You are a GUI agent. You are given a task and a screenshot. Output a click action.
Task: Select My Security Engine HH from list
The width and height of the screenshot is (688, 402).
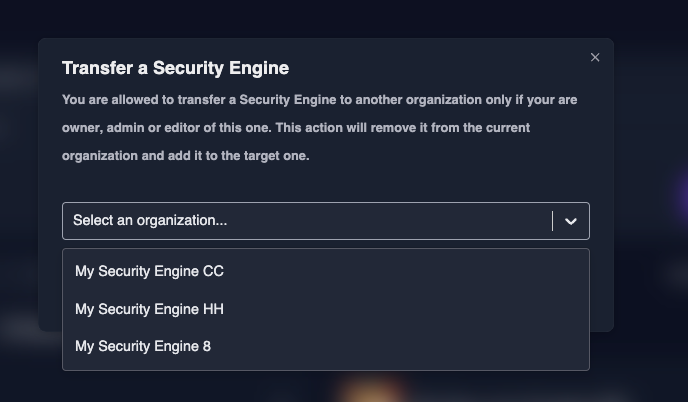click(149, 309)
